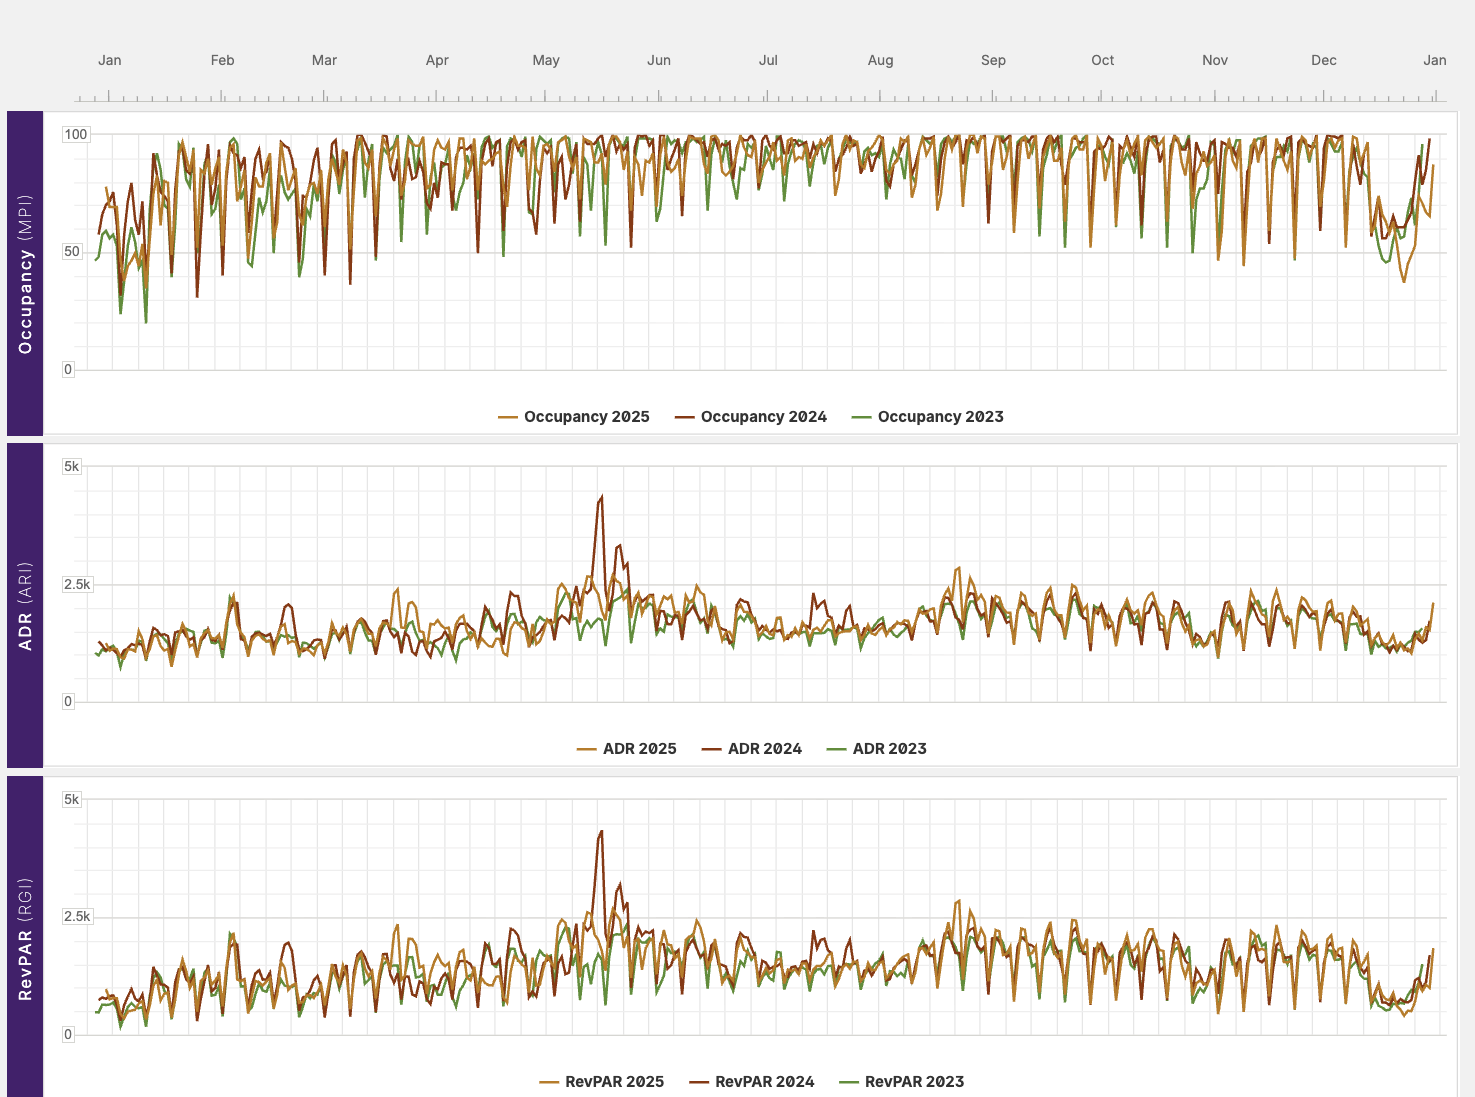This screenshot has width=1475, height=1097.
Task: Hide the ADR 2024 series via legend
Action: [752, 749]
